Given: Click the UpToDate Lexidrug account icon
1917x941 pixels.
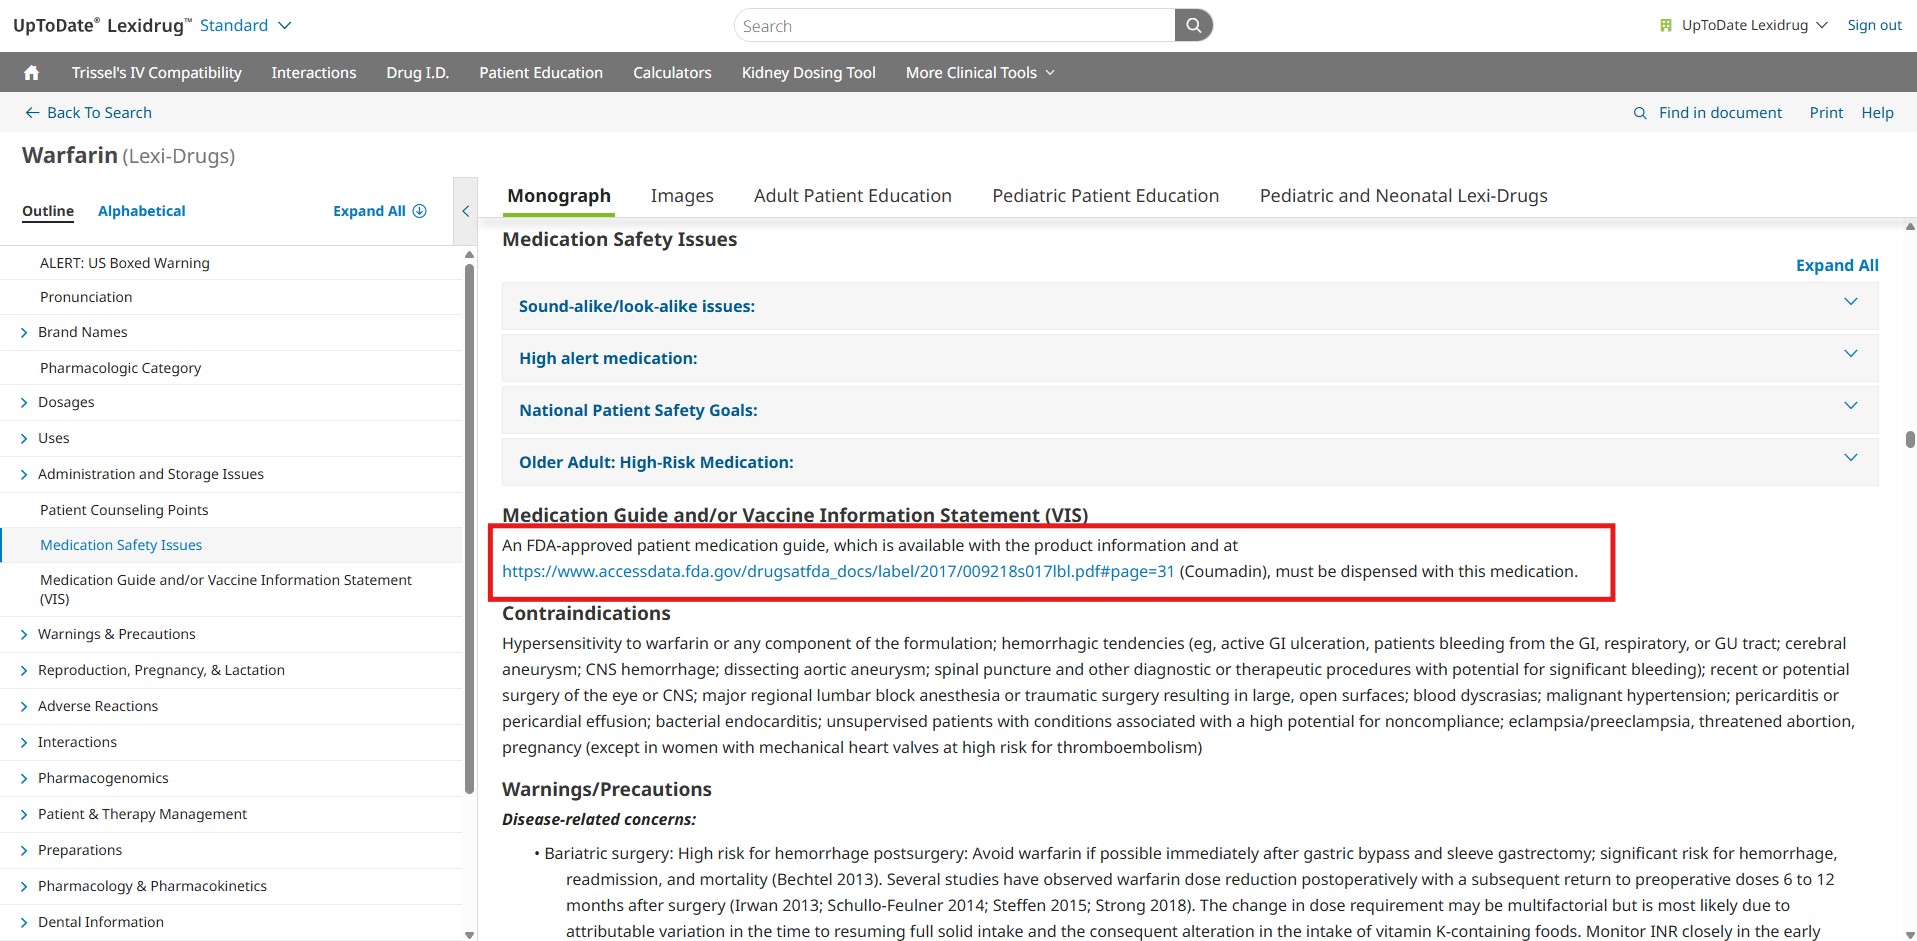Looking at the screenshot, I should 1665,26.
